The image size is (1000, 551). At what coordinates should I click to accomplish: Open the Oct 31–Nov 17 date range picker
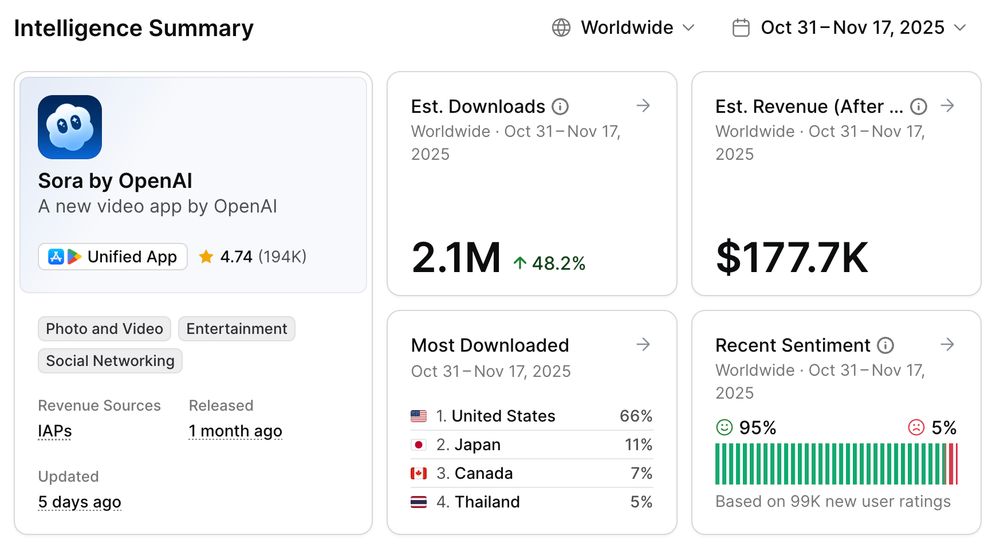click(851, 28)
